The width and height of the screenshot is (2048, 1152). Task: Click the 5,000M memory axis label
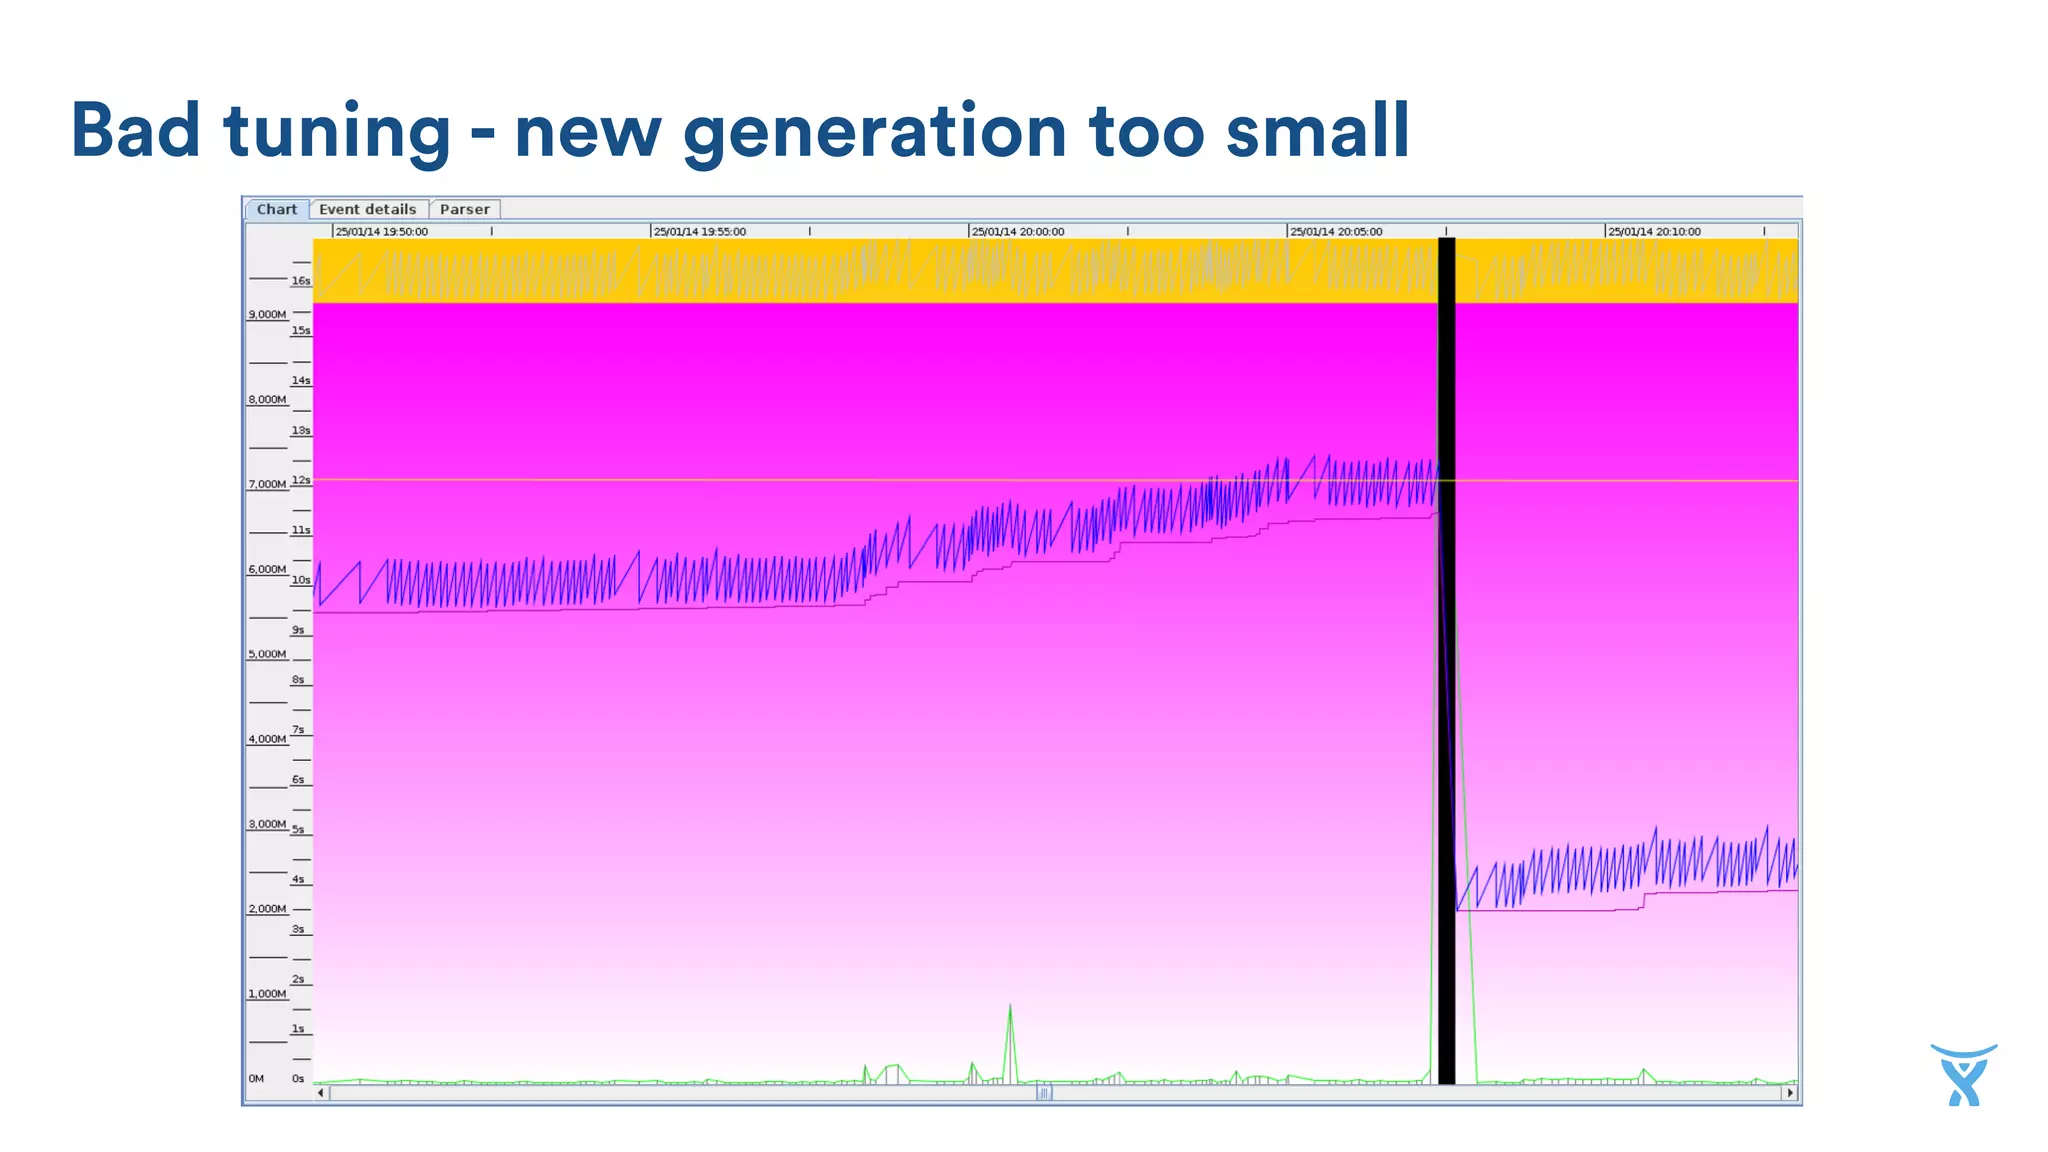(267, 654)
